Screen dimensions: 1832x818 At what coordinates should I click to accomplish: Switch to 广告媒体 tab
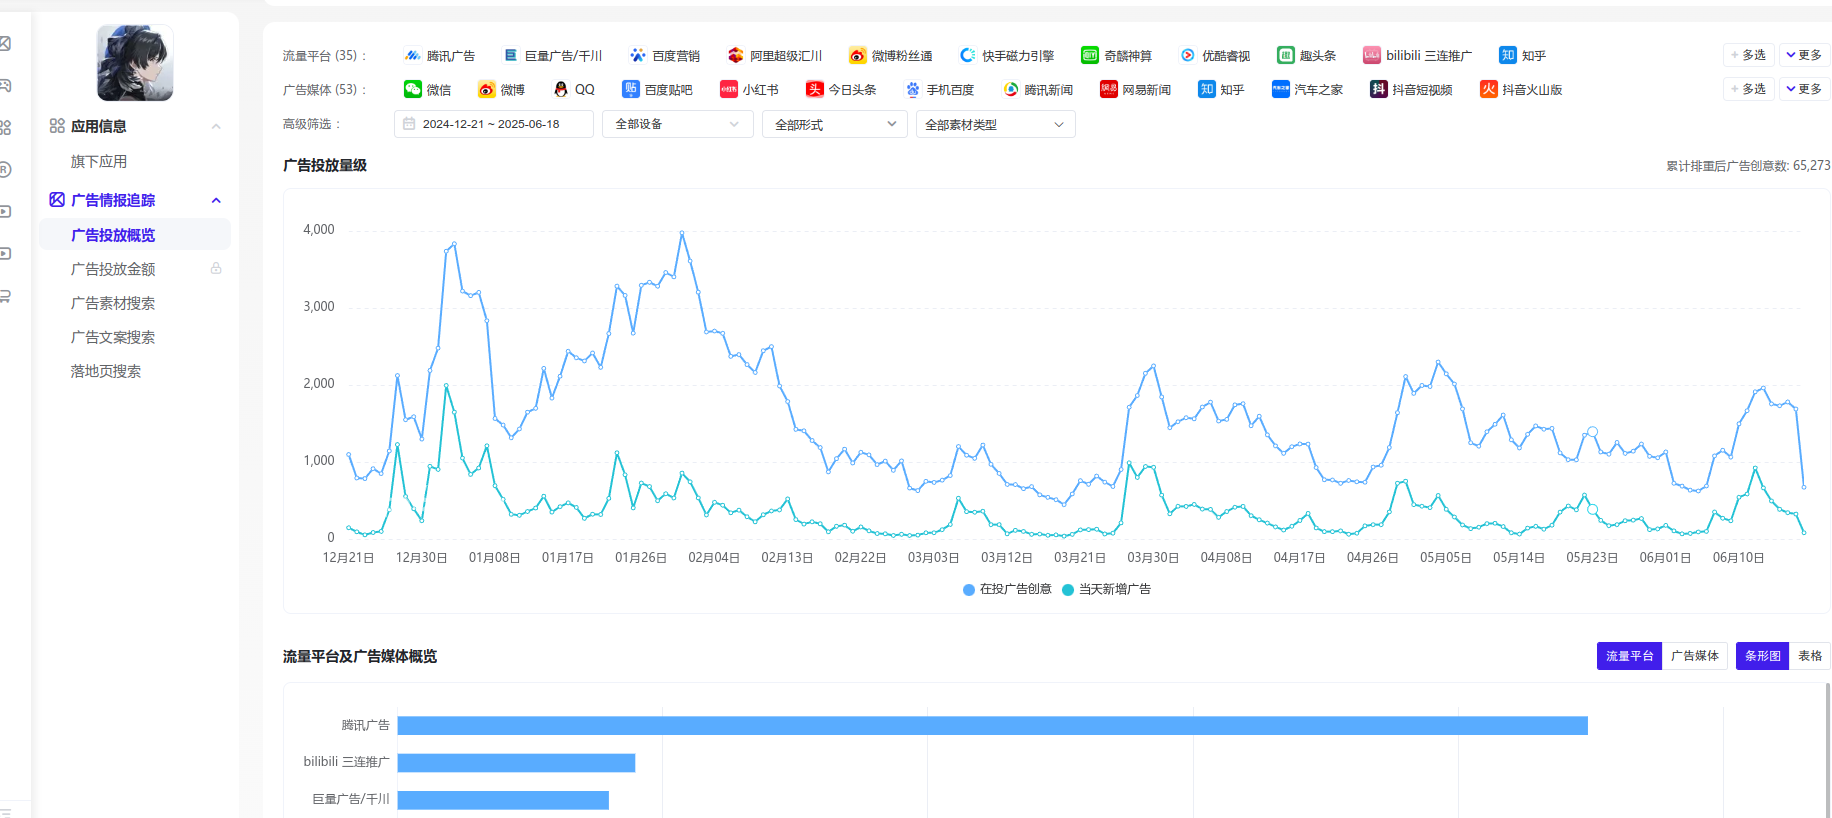click(1694, 656)
